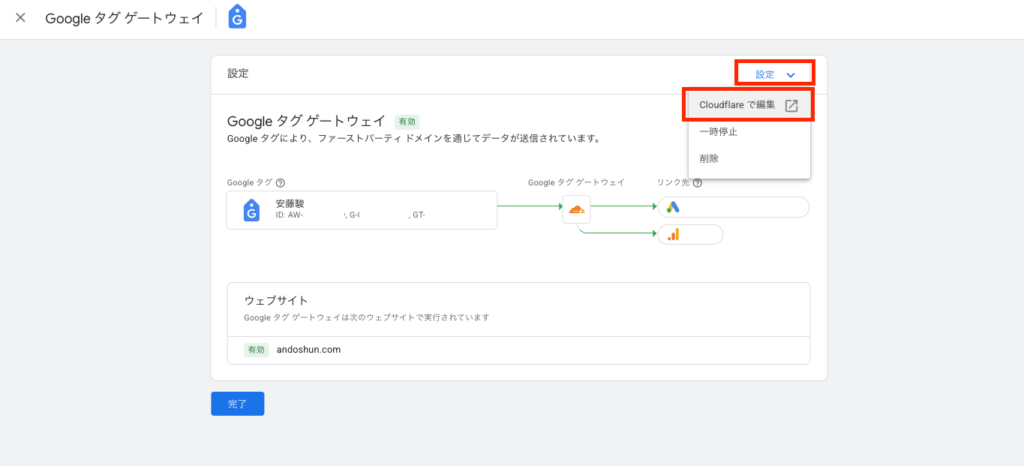The width and height of the screenshot is (1024, 466).
Task: Click description text about ファーストパーティ ドメイン
Action: coord(413,139)
